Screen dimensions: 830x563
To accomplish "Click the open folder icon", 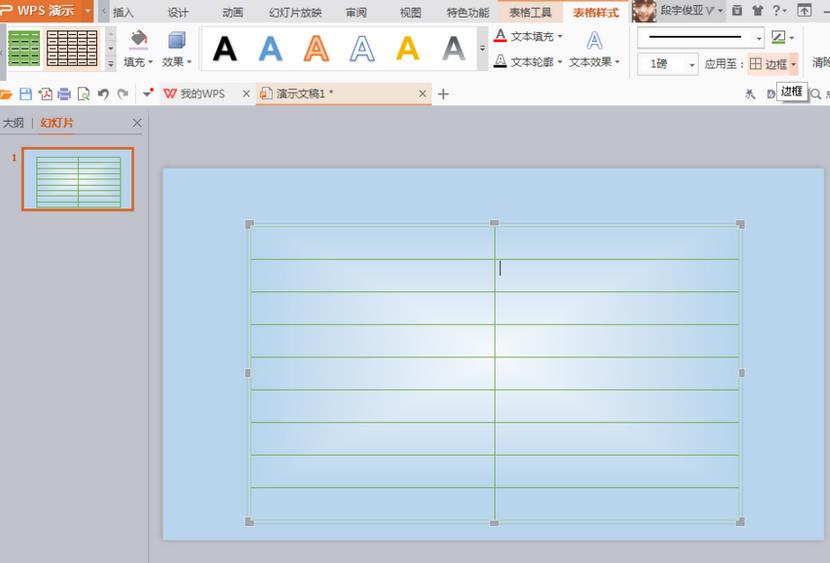I will click(6, 94).
